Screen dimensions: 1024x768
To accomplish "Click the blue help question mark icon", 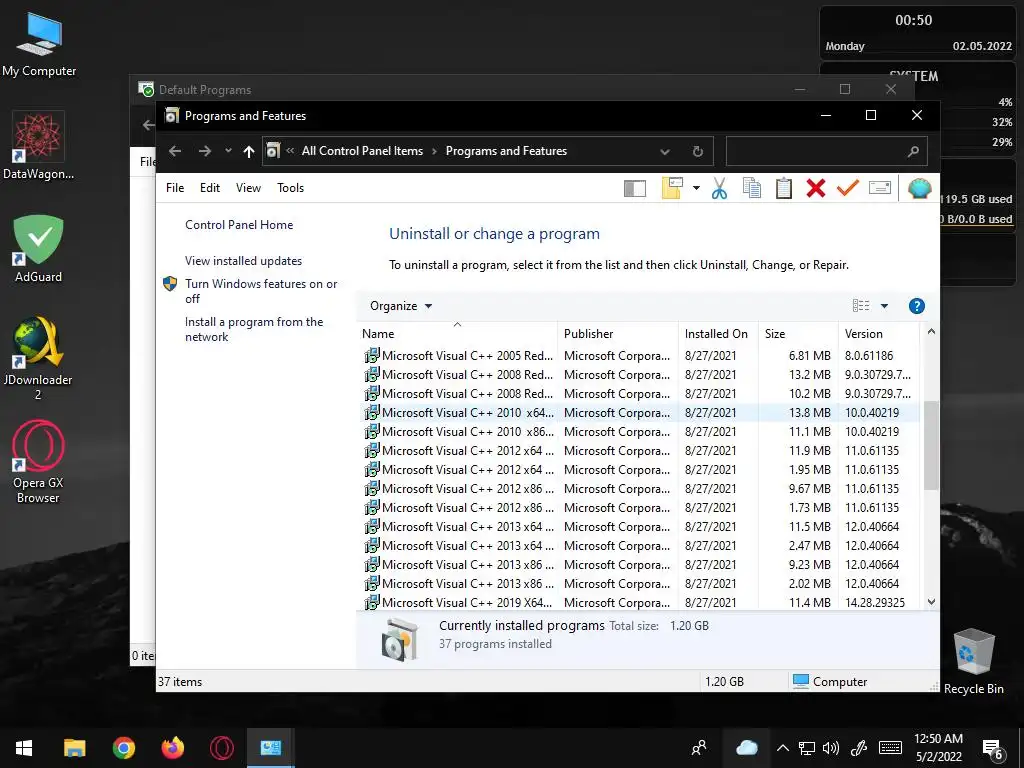I will [x=916, y=306].
